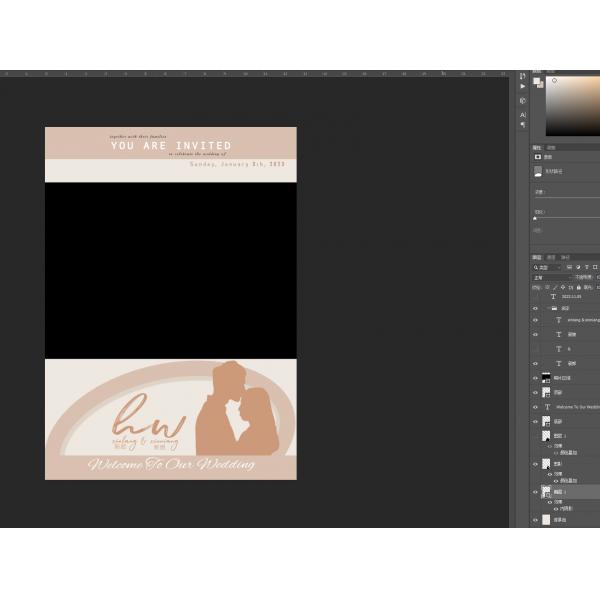
Task: Click the History panel icon in dock
Action: [x=523, y=74]
